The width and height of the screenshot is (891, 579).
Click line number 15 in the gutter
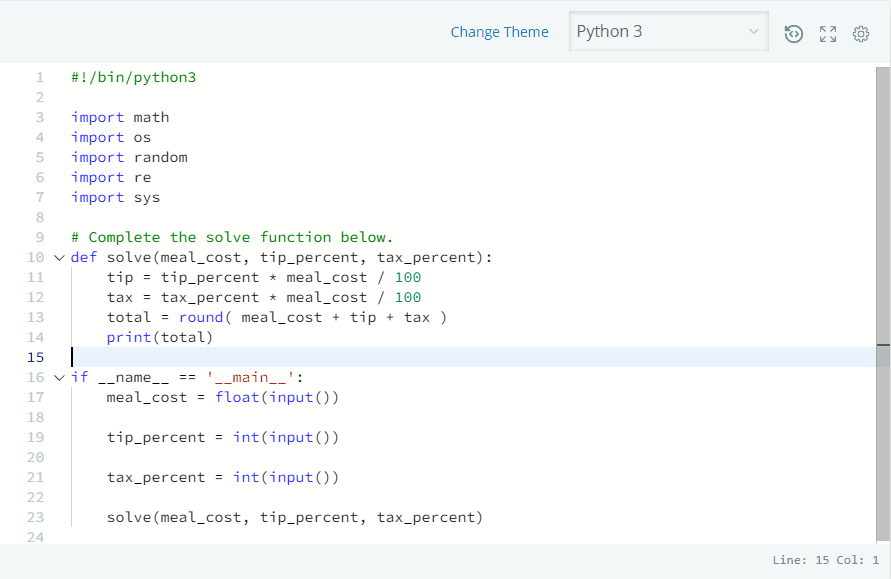(35, 357)
